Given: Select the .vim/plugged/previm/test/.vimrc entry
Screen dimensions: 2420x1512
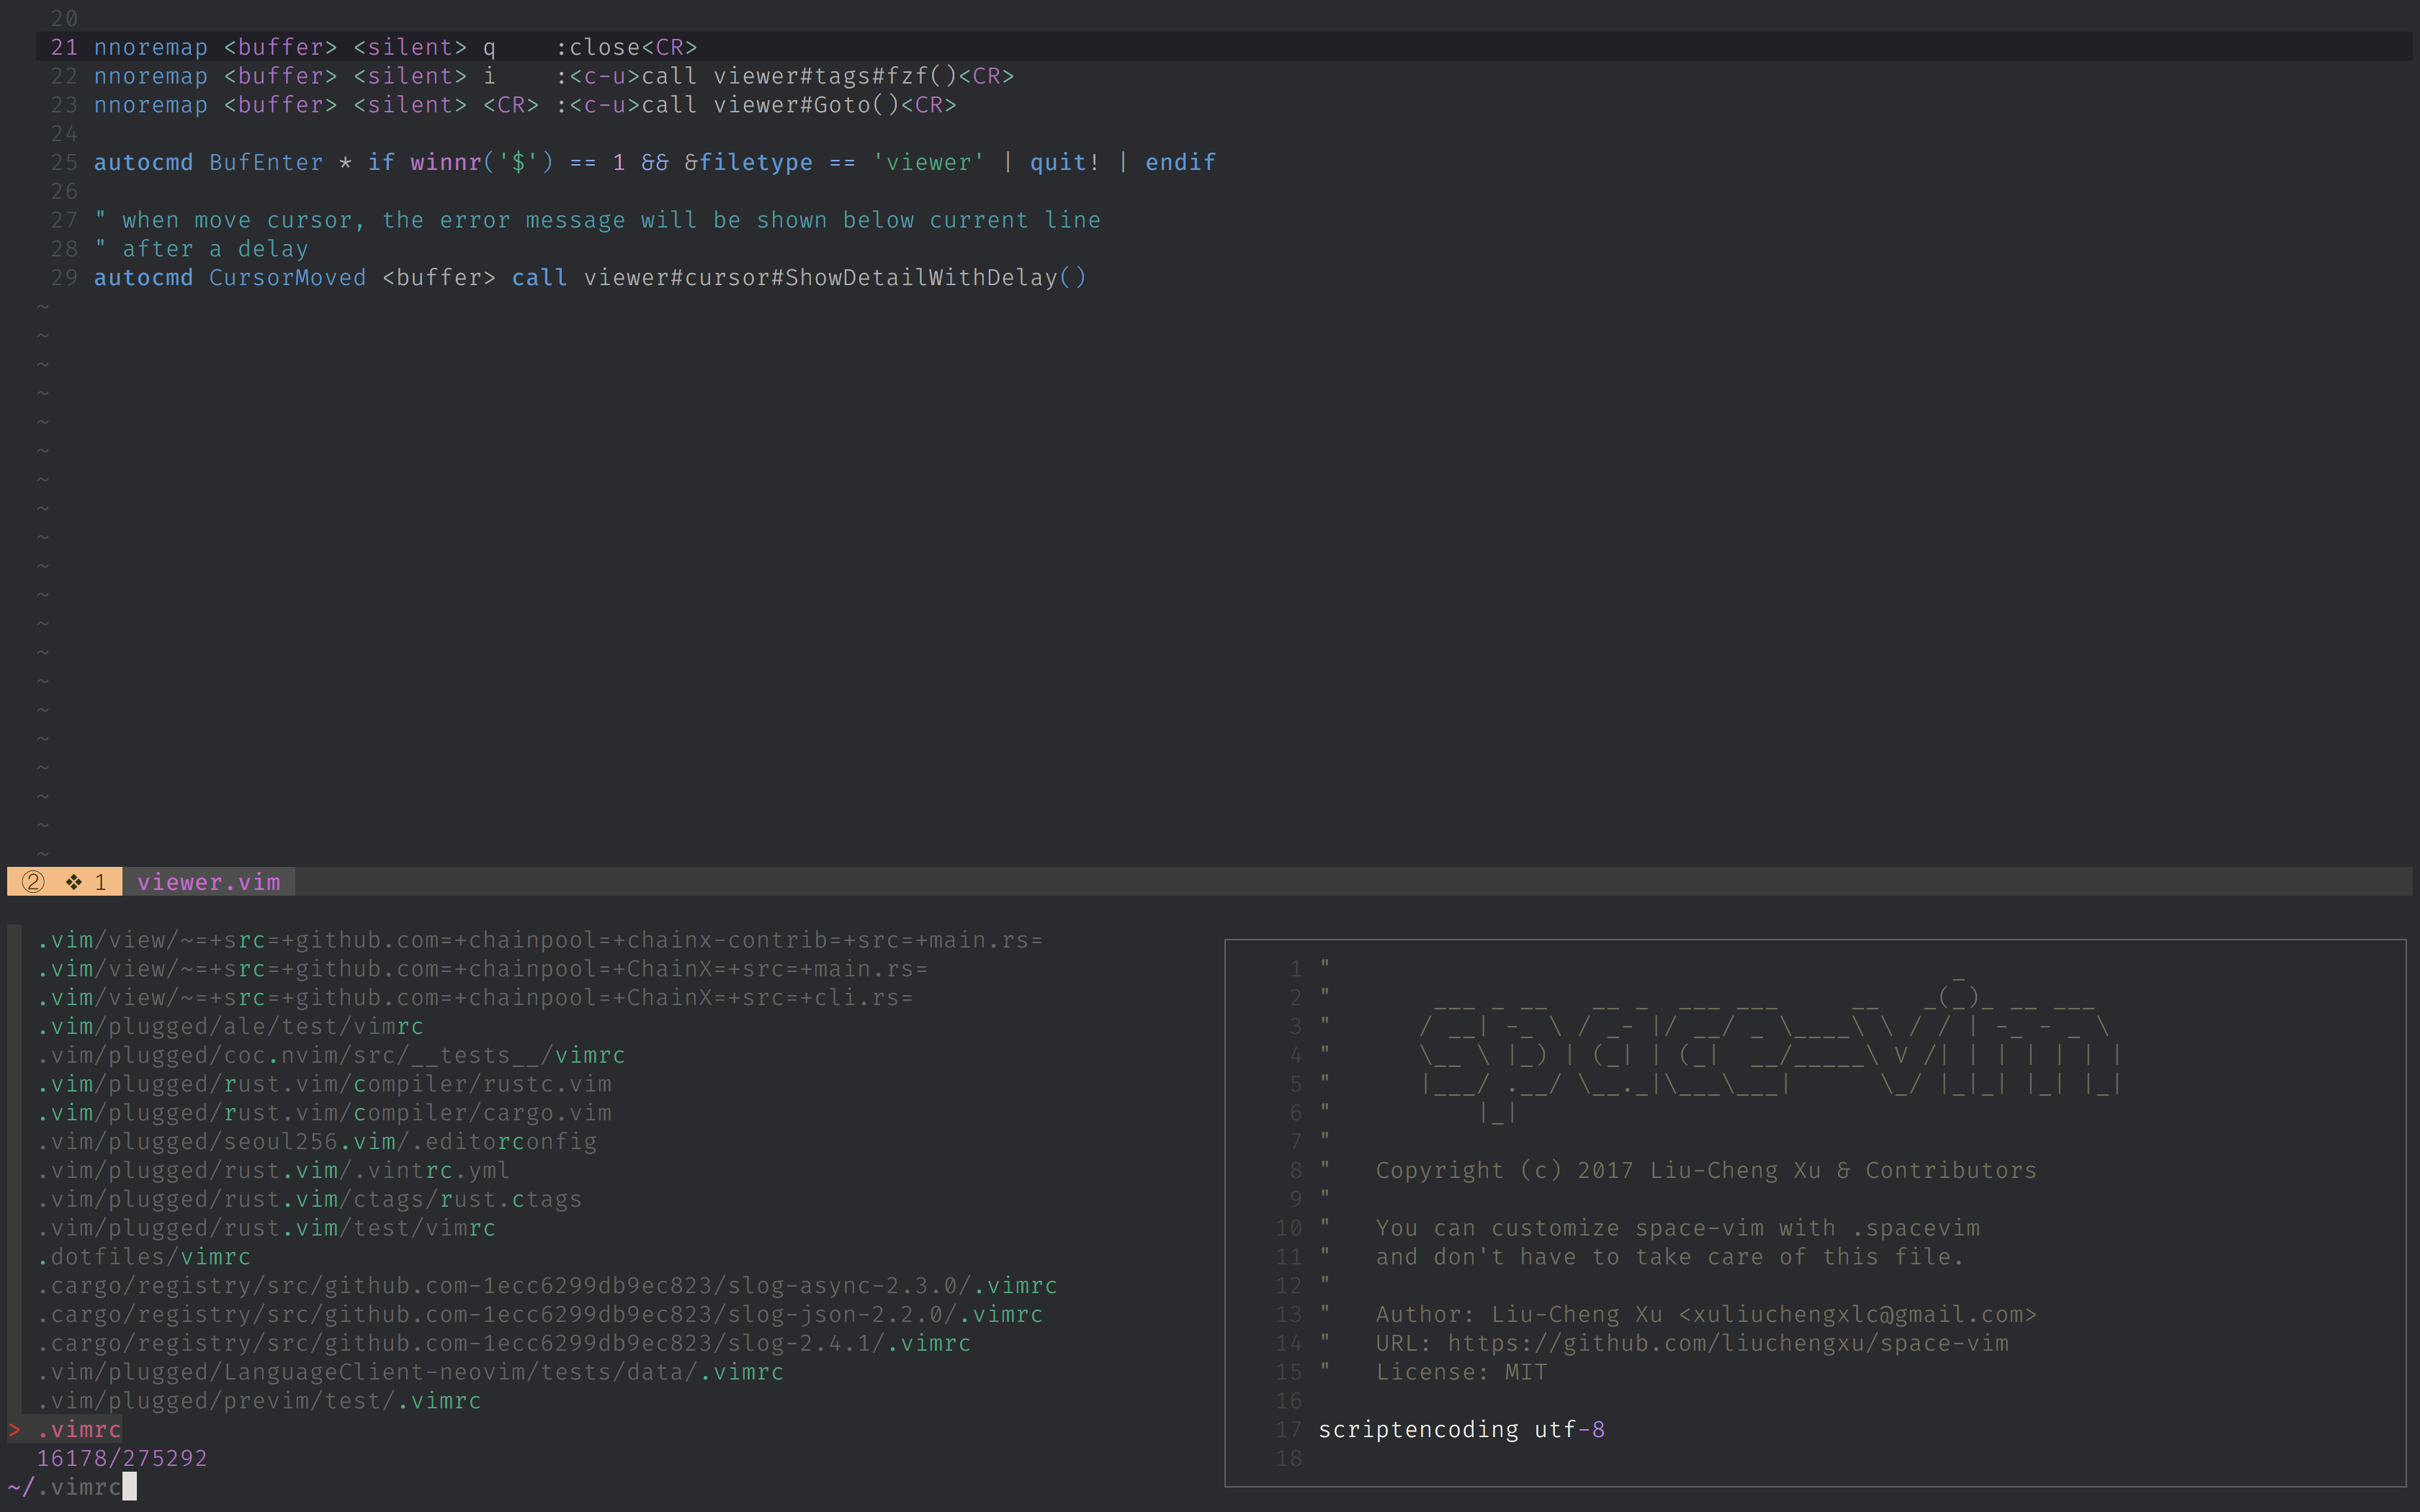Looking at the screenshot, I should click(258, 1401).
